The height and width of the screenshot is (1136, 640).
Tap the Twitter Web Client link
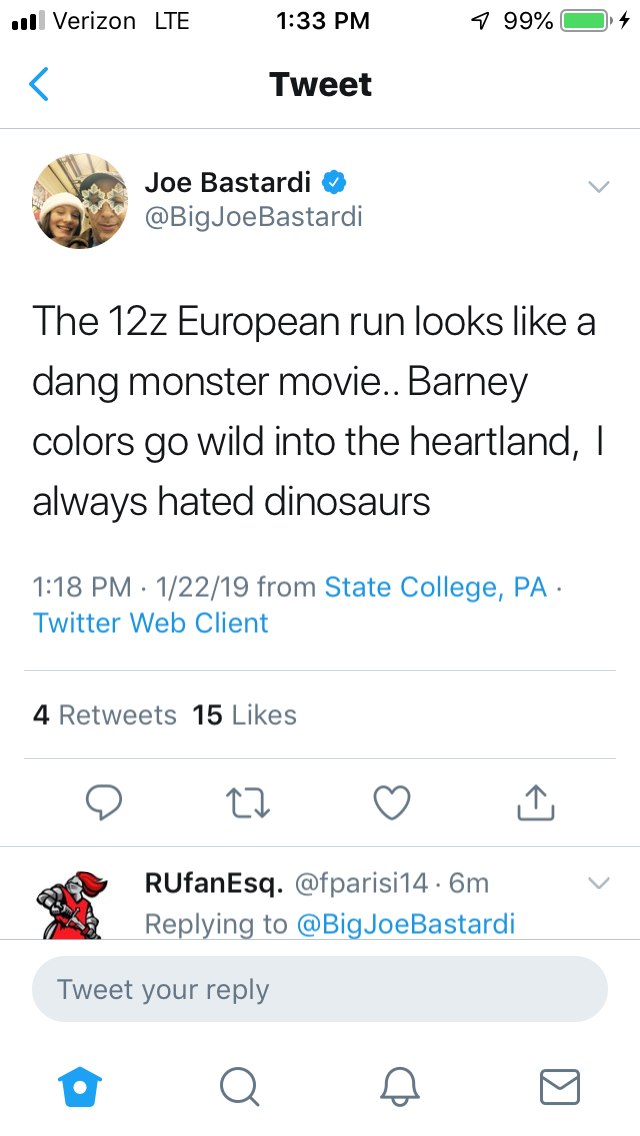tap(151, 623)
